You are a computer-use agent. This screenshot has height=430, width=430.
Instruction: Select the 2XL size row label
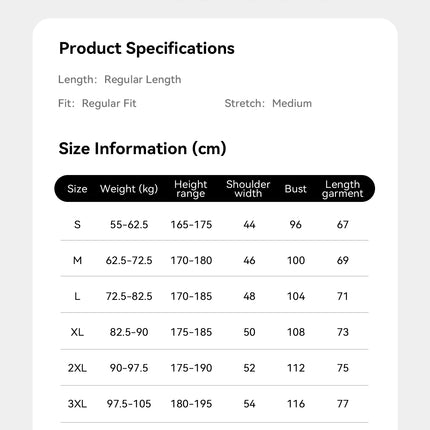[x=77, y=368]
